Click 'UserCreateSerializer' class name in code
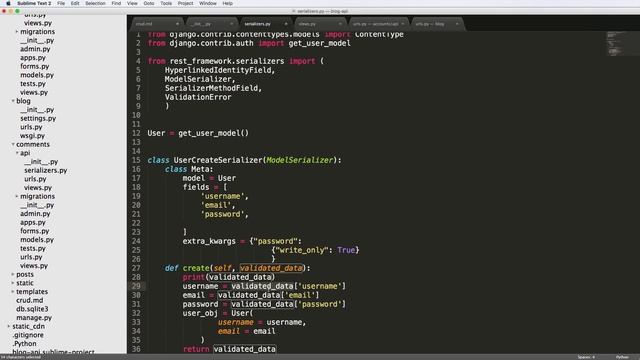This screenshot has height=360, width=640. pyautogui.click(x=218, y=160)
